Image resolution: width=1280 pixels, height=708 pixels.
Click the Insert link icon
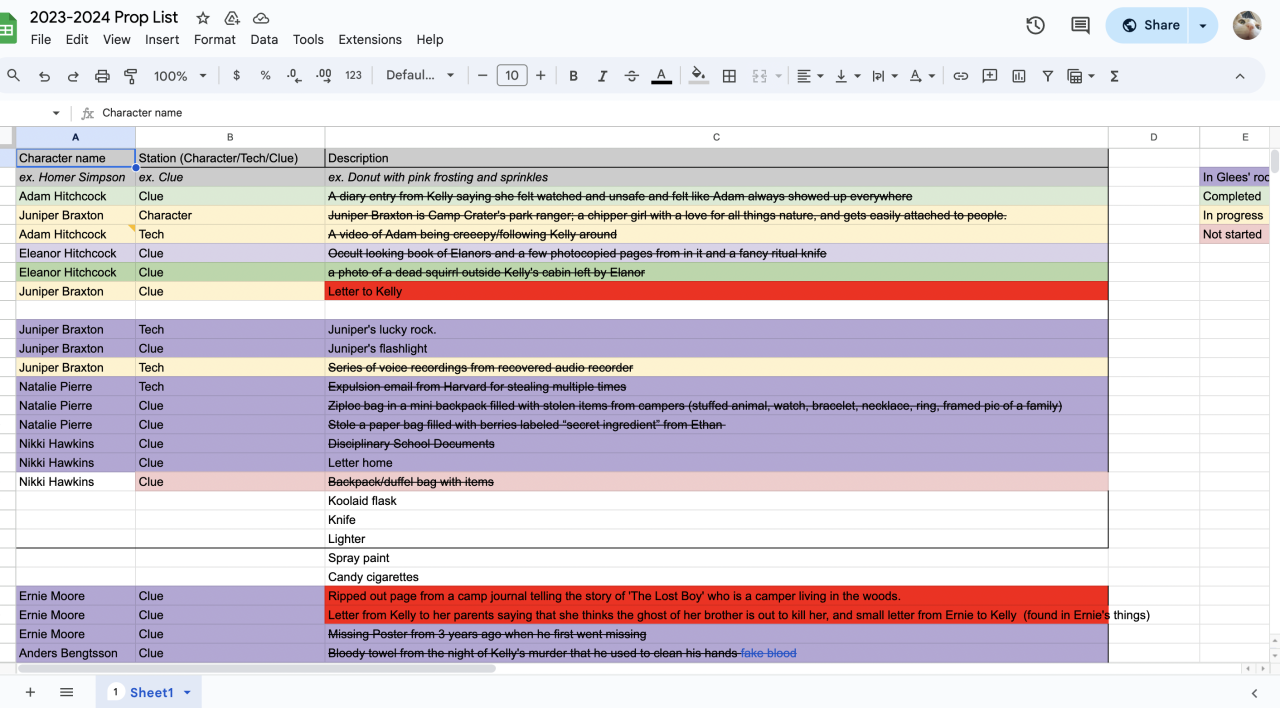click(960, 76)
